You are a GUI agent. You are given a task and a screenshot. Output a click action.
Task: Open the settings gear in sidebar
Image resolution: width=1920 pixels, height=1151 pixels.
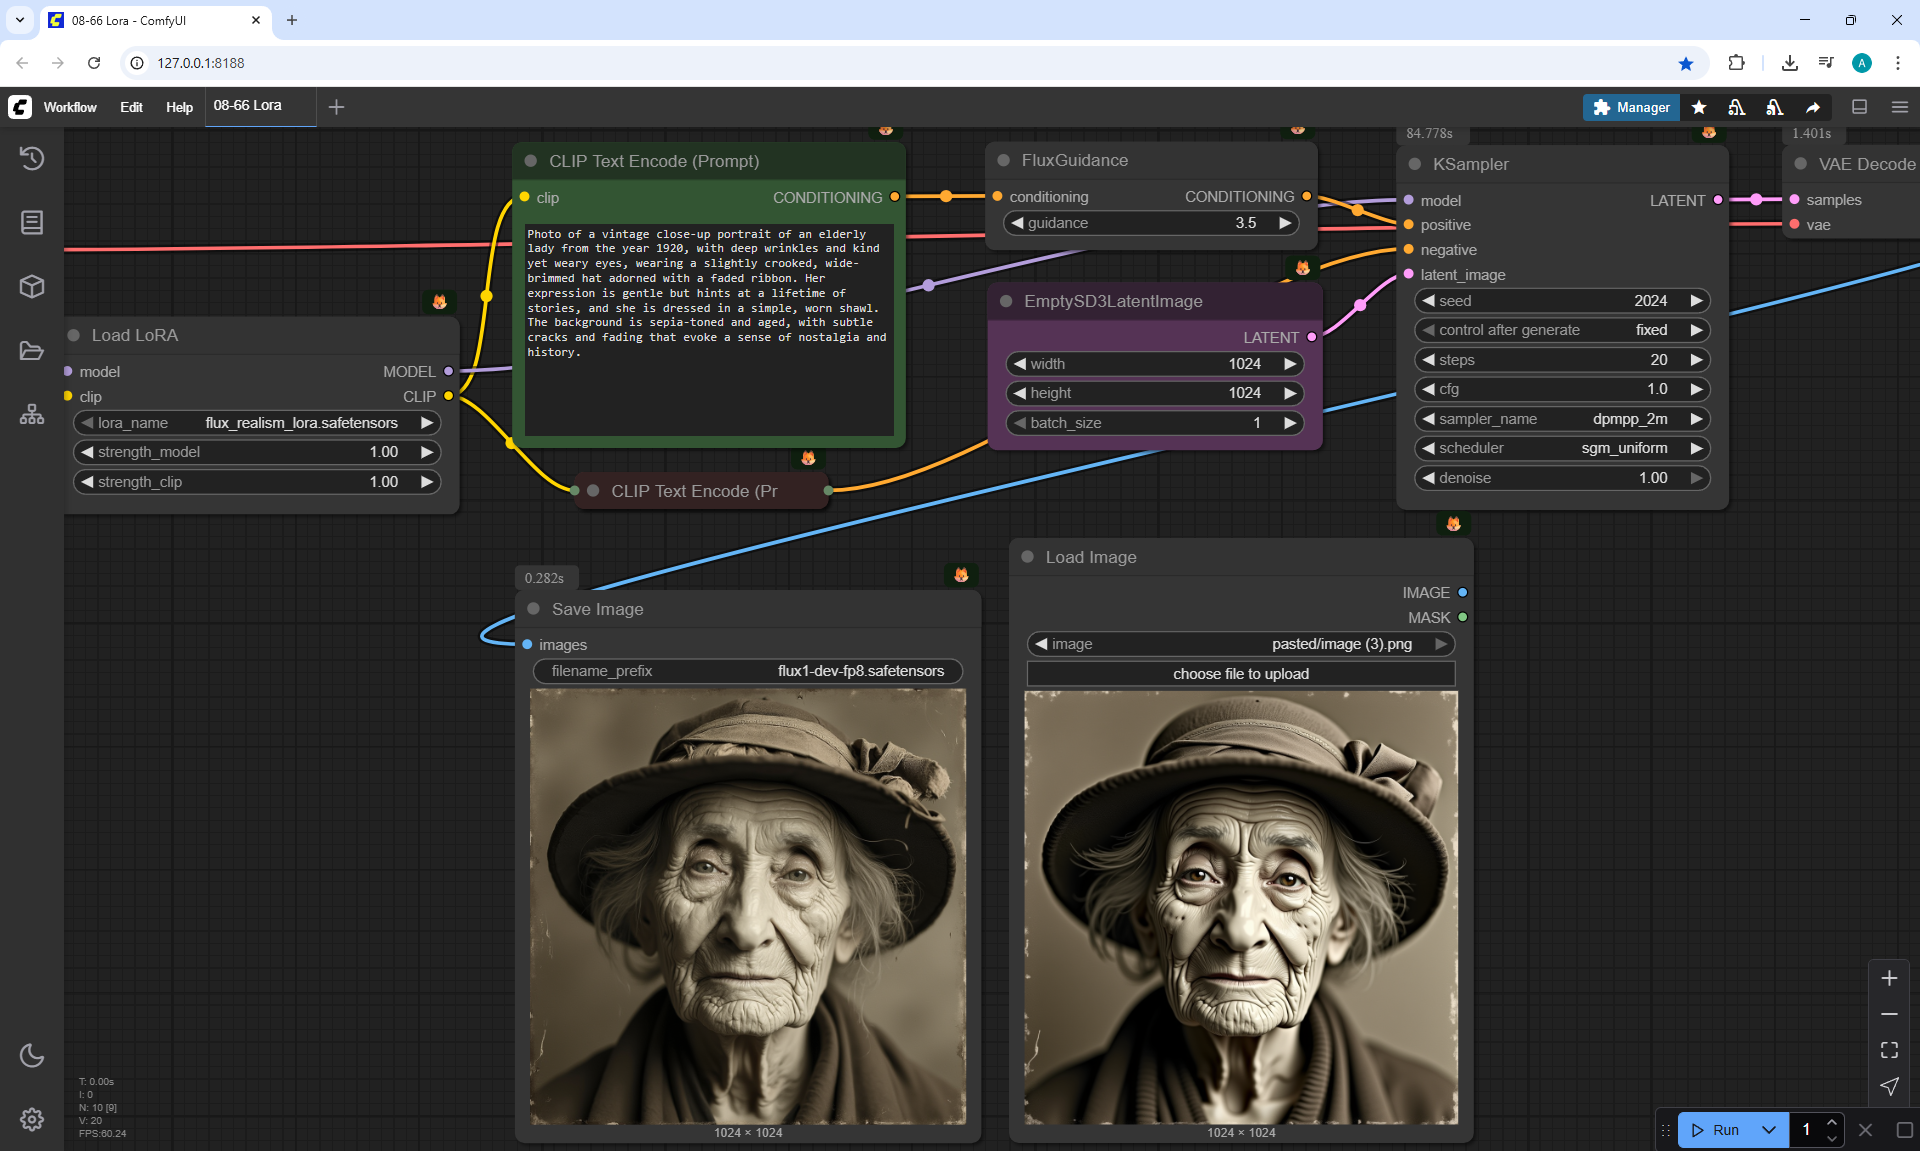[x=32, y=1119]
